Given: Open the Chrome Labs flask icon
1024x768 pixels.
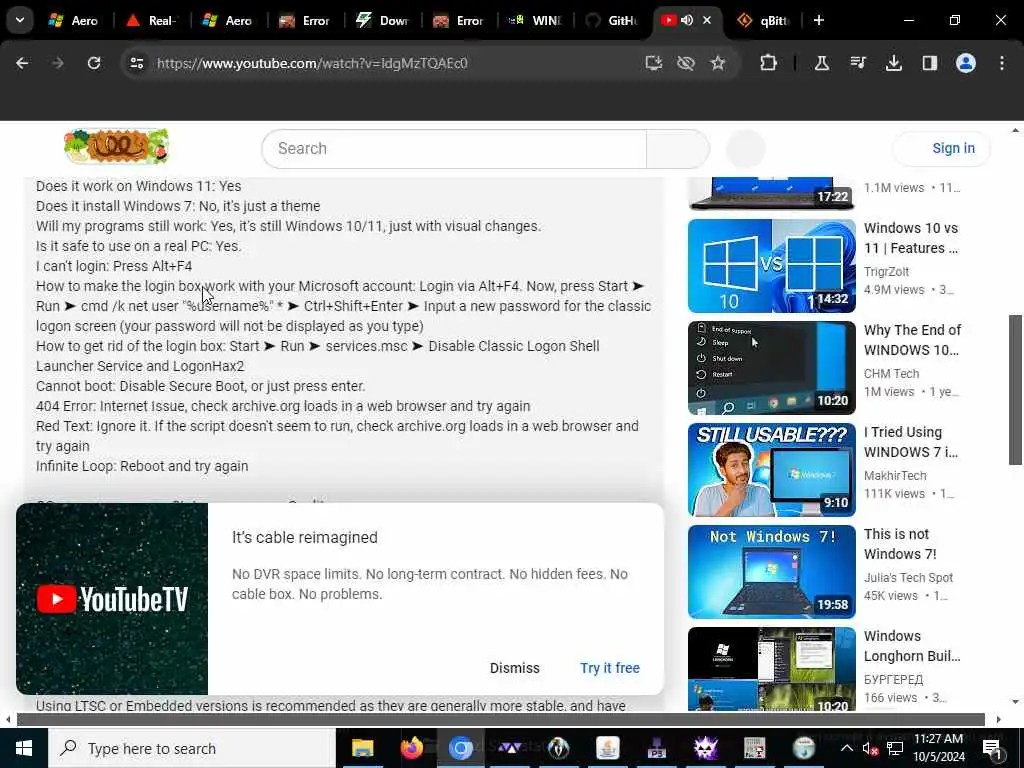Looking at the screenshot, I should pos(822,63).
